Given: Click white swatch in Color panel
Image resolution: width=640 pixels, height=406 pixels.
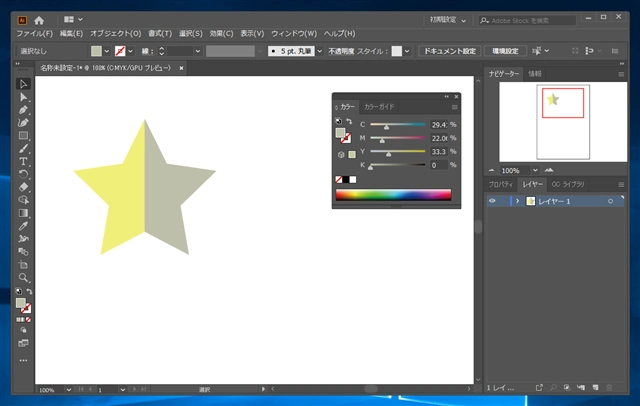Looking at the screenshot, I should click(353, 180).
